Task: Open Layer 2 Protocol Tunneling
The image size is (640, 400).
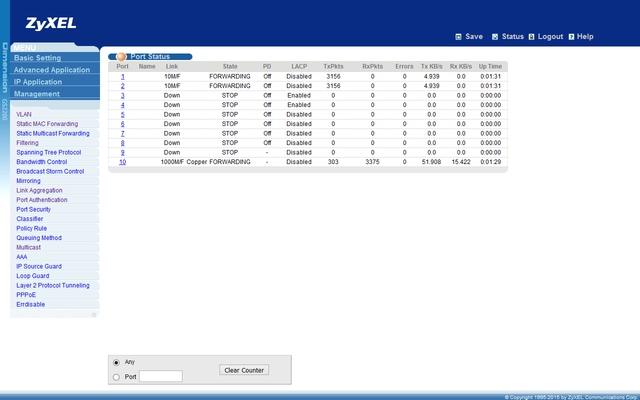Action: [53, 286]
